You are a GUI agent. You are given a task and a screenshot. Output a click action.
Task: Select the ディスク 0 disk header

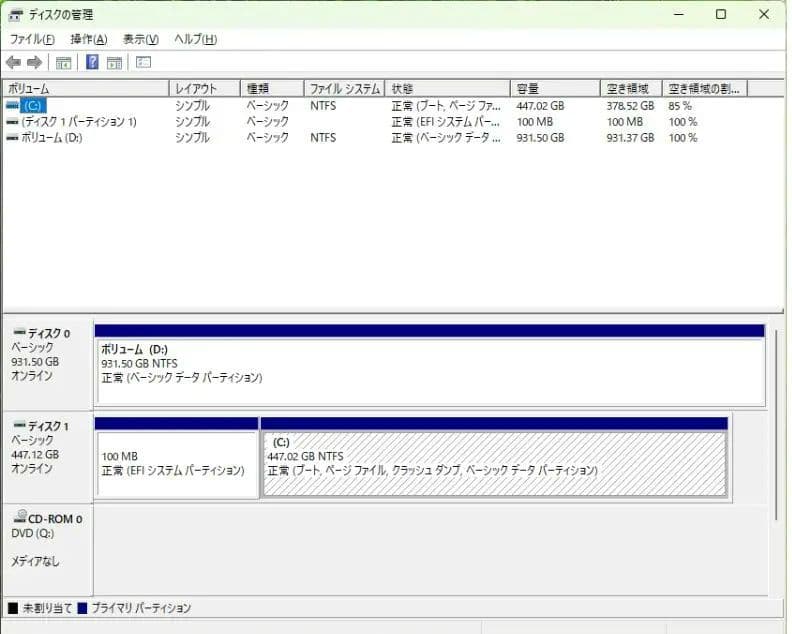point(48,364)
